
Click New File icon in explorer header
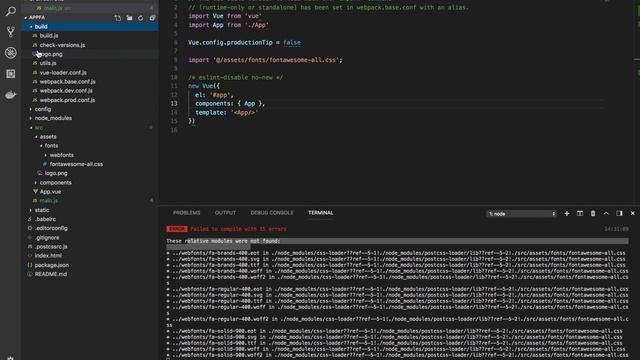click(x=118, y=18)
